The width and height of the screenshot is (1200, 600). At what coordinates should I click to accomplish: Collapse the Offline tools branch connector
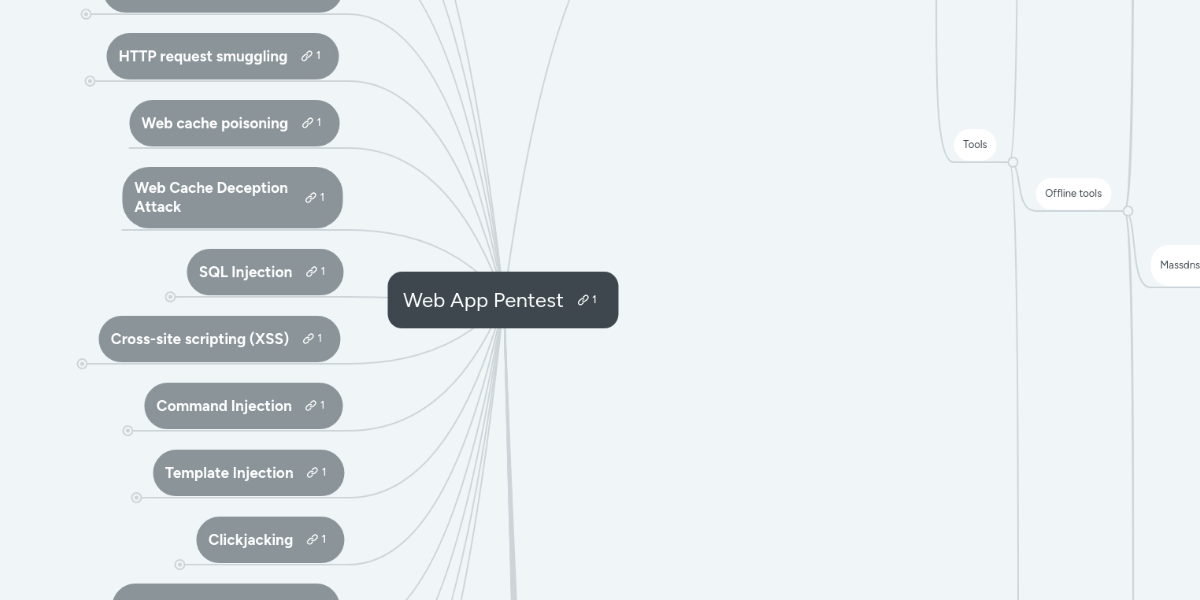point(1127,210)
